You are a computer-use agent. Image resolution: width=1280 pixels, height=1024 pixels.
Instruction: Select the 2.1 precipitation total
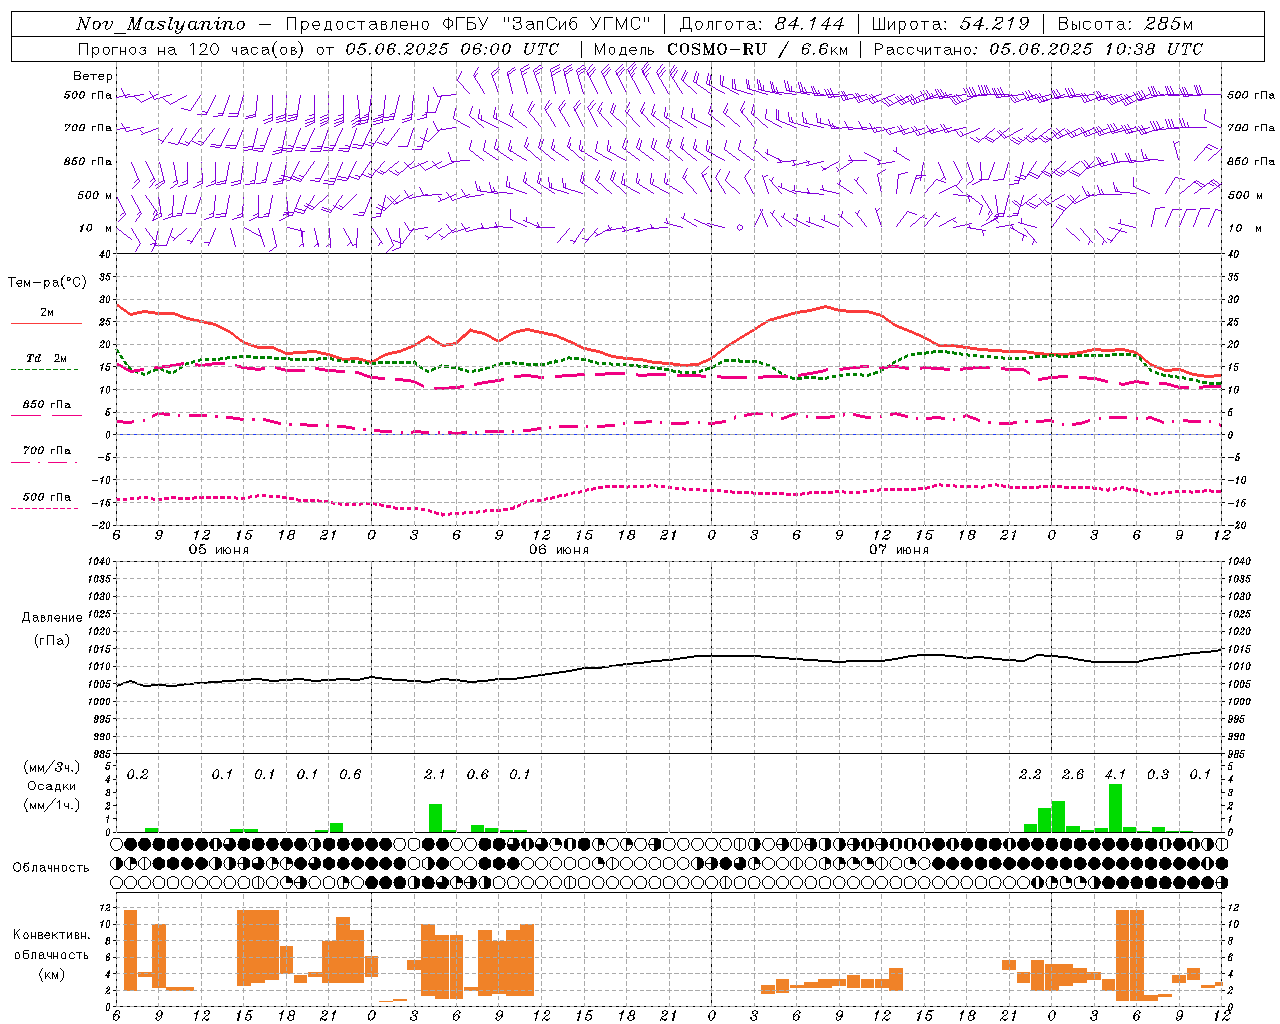pyautogui.click(x=435, y=775)
